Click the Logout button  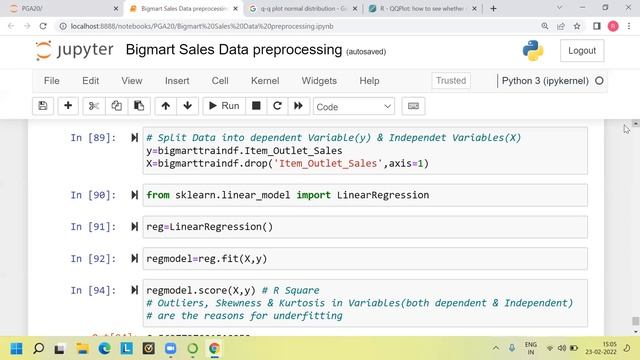[582, 51]
